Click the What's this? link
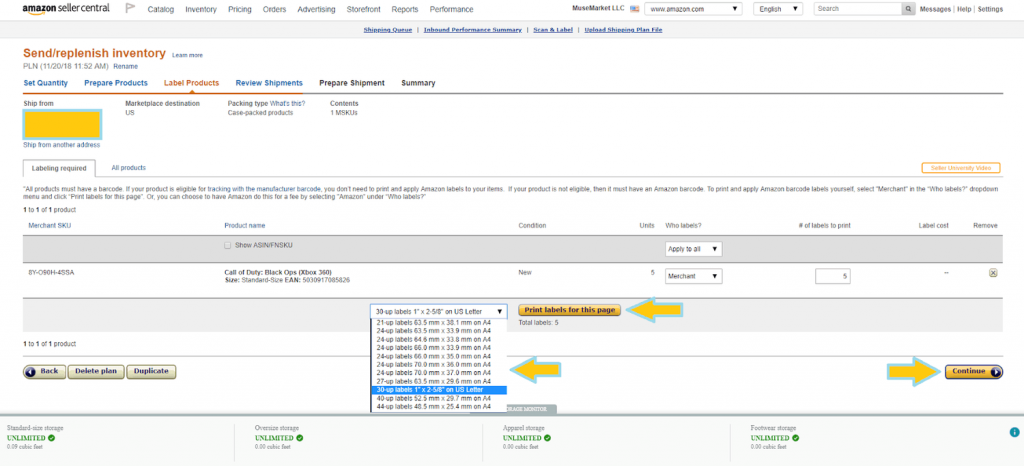 pyautogui.click(x=287, y=103)
